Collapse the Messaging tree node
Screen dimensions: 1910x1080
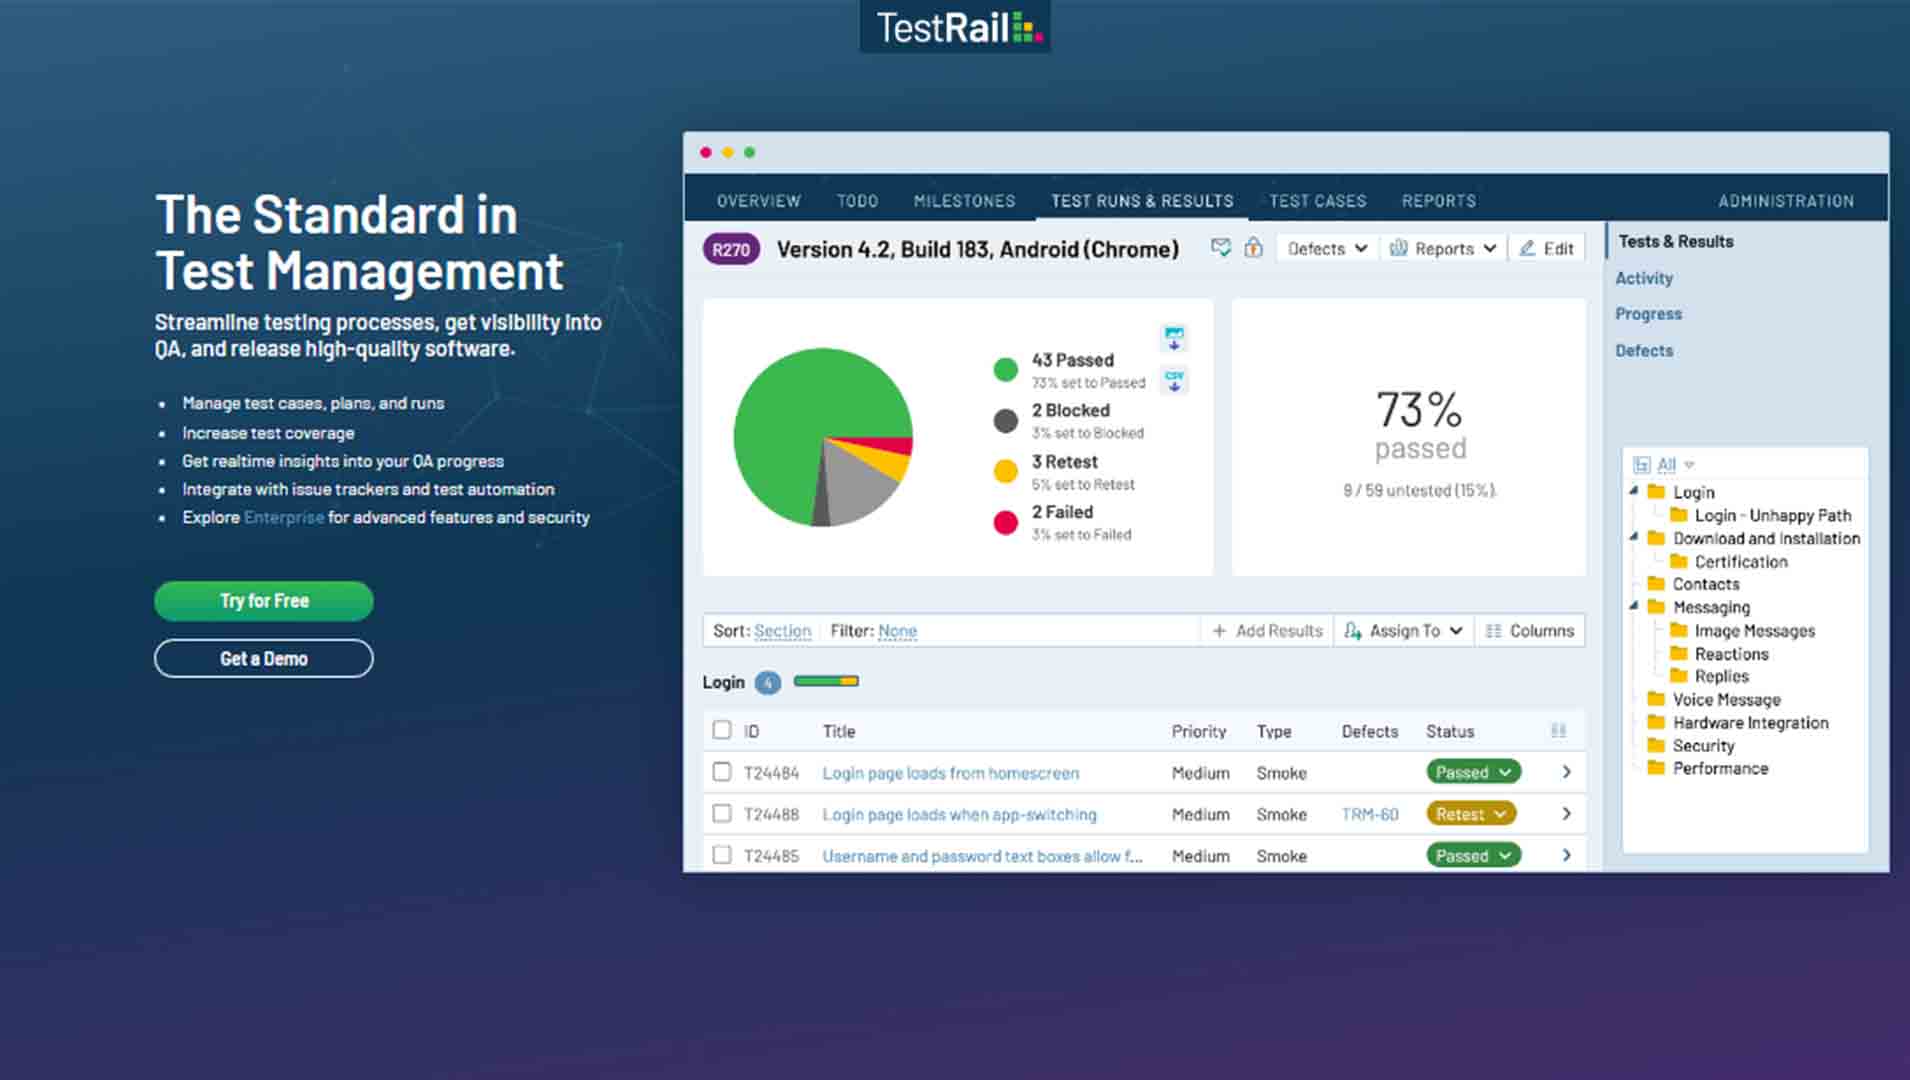coord(1634,605)
